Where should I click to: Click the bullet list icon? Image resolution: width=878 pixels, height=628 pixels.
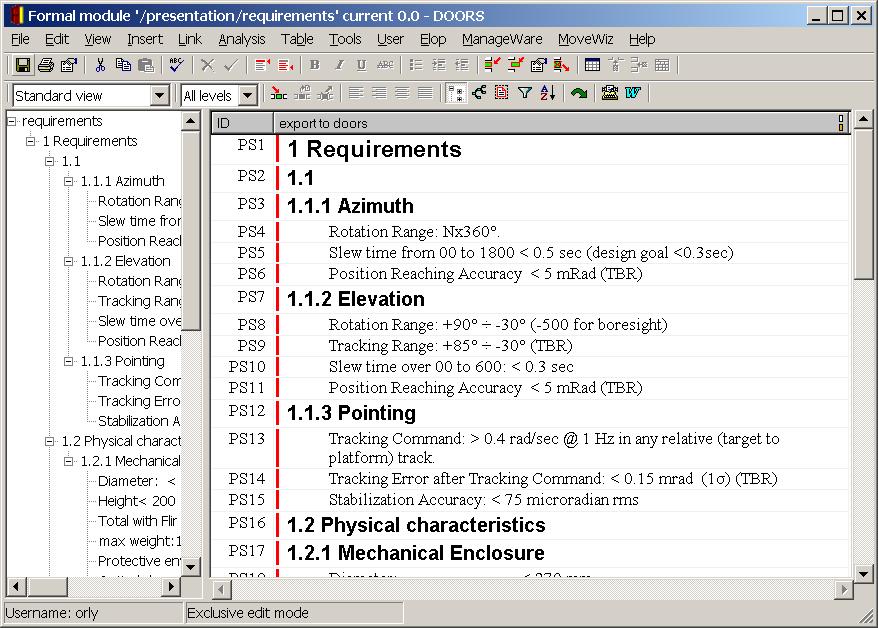pyautogui.click(x=415, y=65)
